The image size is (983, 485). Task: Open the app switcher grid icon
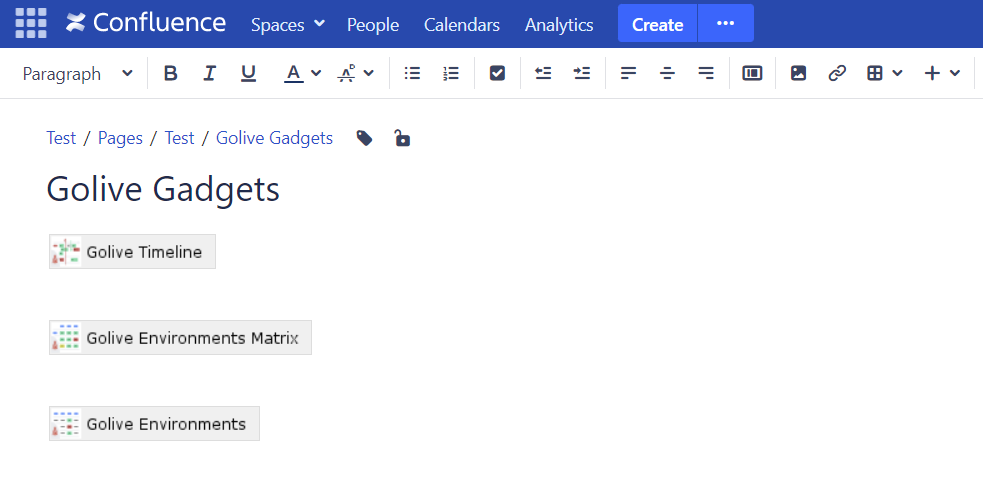31,23
